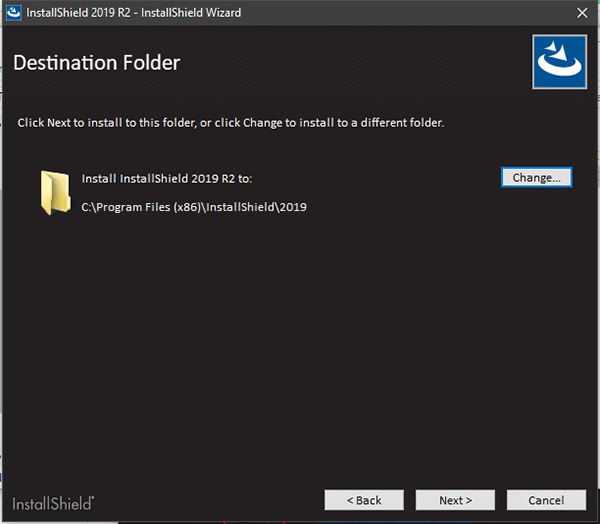Click the InstallShield brand text at bottom left
Image resolution: width=600 pixels, height=524 pixels.
pyautogui.click(x=53, y=503)
